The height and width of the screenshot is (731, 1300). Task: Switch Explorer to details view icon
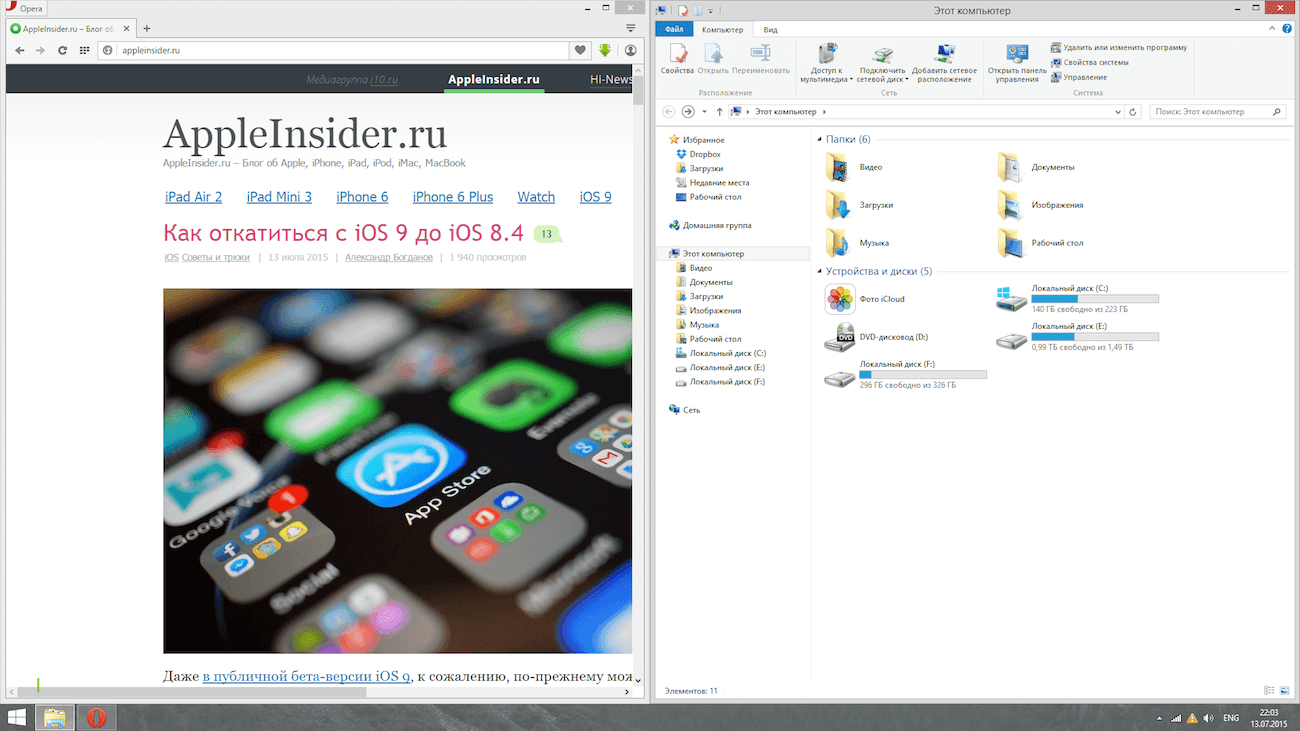1269,691
